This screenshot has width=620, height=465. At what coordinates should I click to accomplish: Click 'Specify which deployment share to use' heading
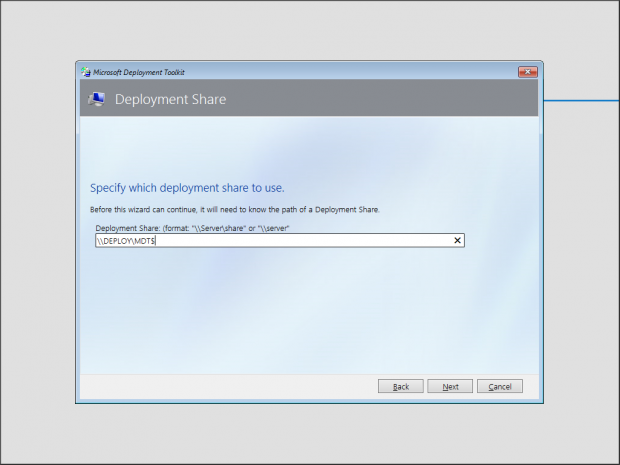pos(194,187)
